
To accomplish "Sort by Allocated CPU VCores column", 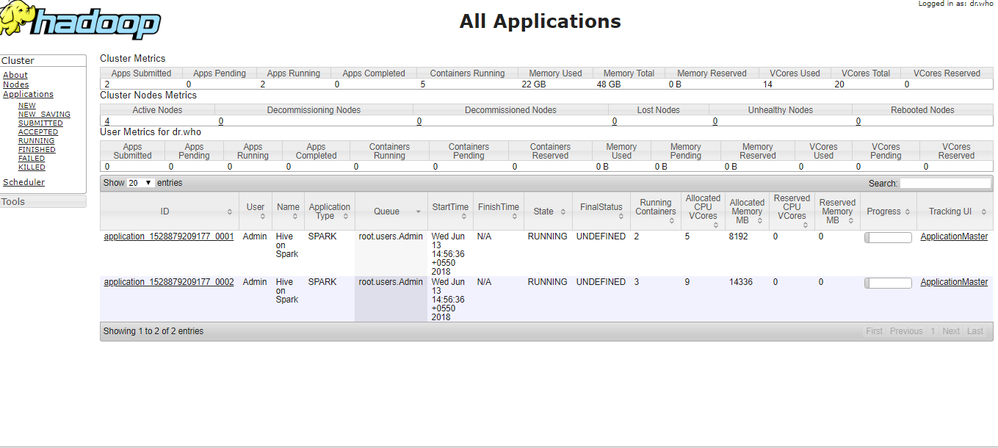I will (x=703, y=211).
